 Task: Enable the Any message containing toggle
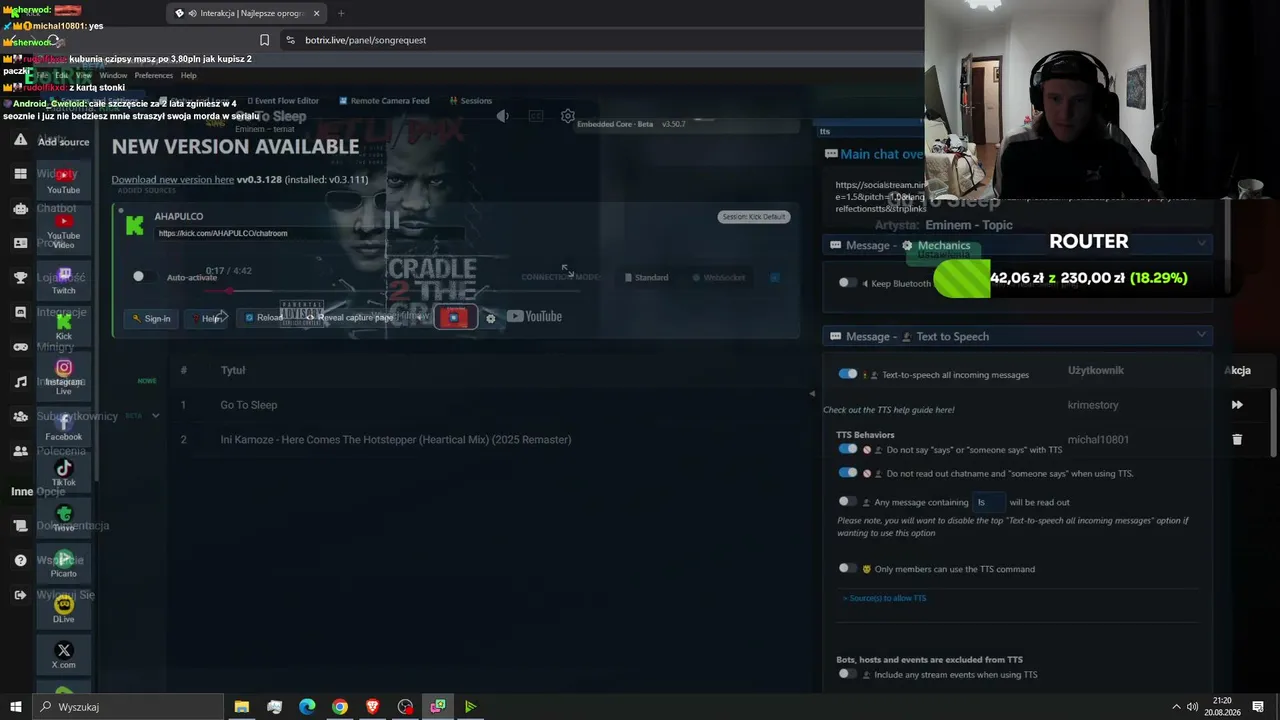click(x=848, y=501)
